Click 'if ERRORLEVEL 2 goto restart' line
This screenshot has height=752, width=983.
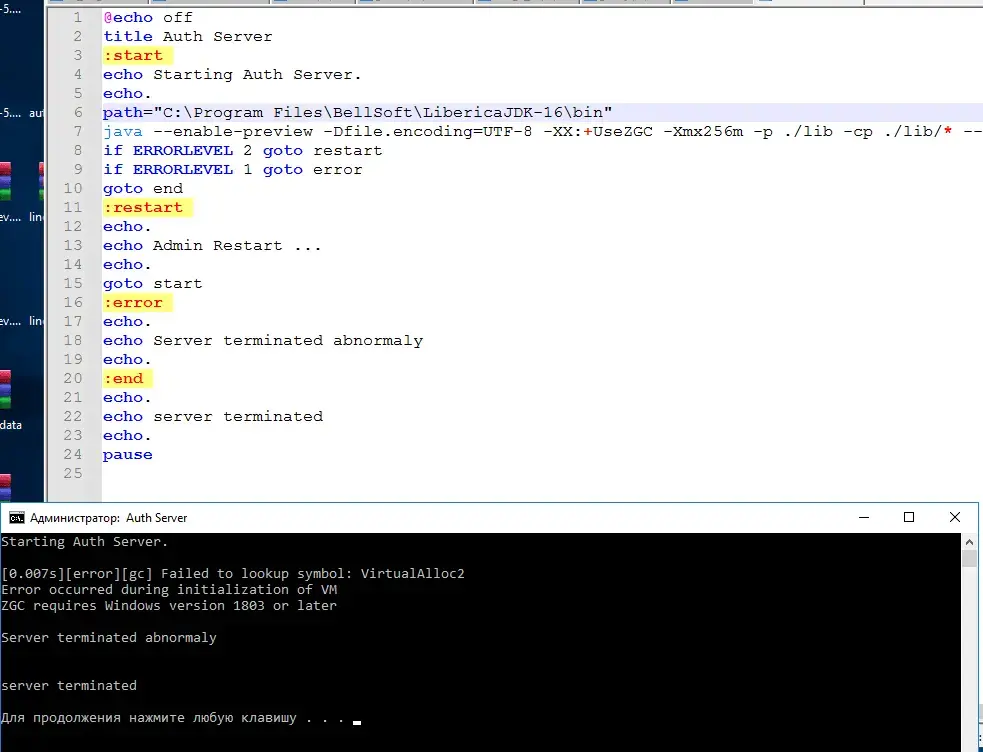point(243,150)
